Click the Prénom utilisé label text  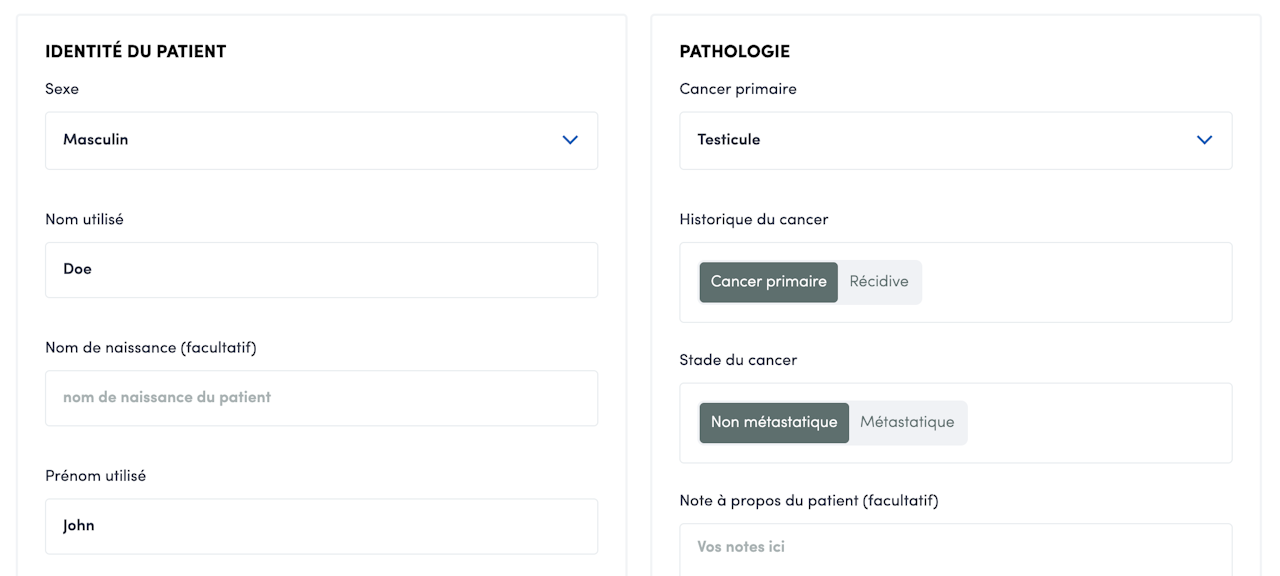click(x=95, y=476)
